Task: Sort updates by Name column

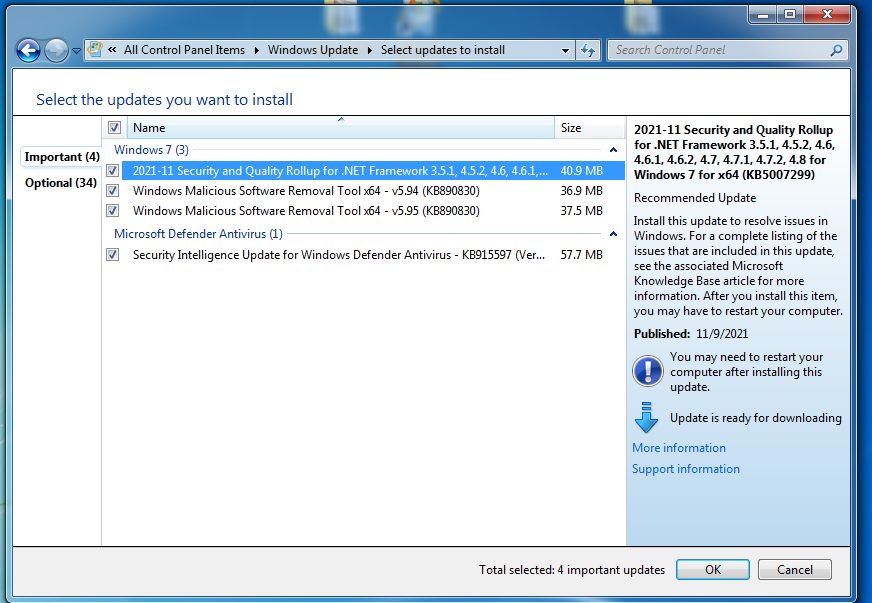Action: click(x=341, y=128)
